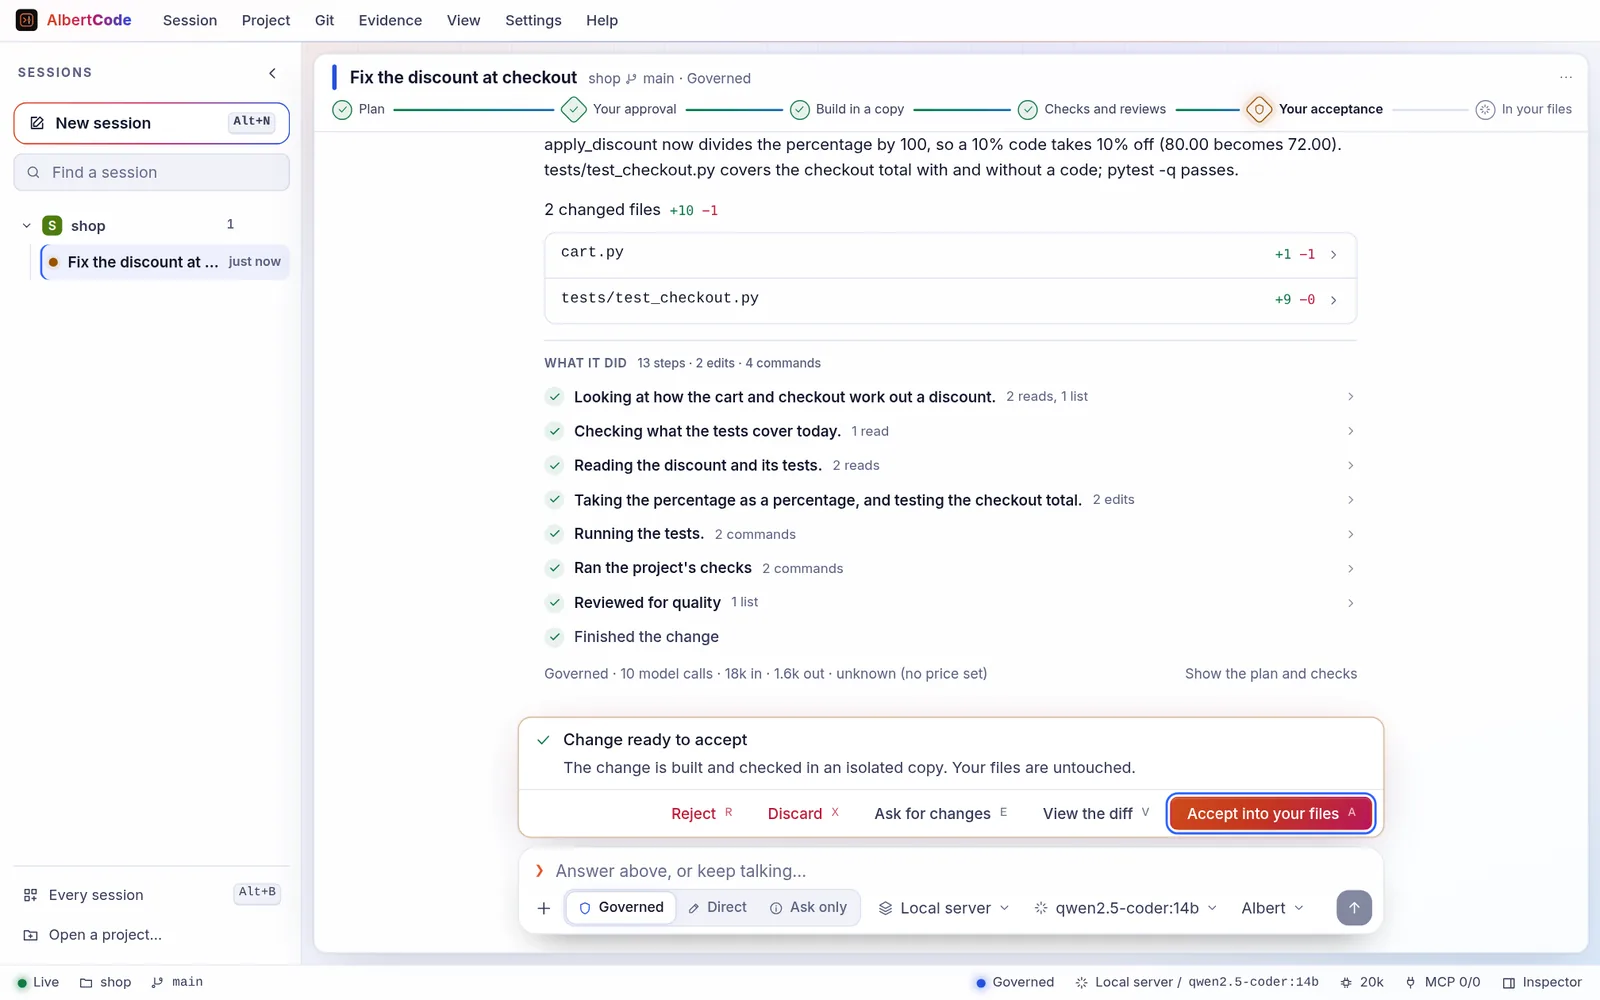Expand the Running the tests step
This screenshot has height=1000, width=1600.
(951, 534)
